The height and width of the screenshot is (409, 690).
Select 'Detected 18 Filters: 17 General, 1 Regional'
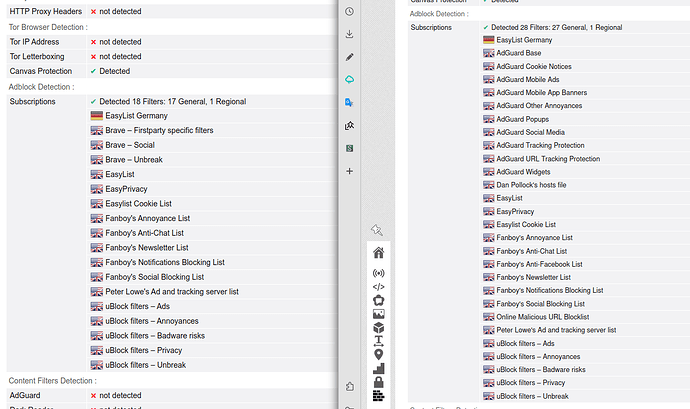click(x=172, y=102)
